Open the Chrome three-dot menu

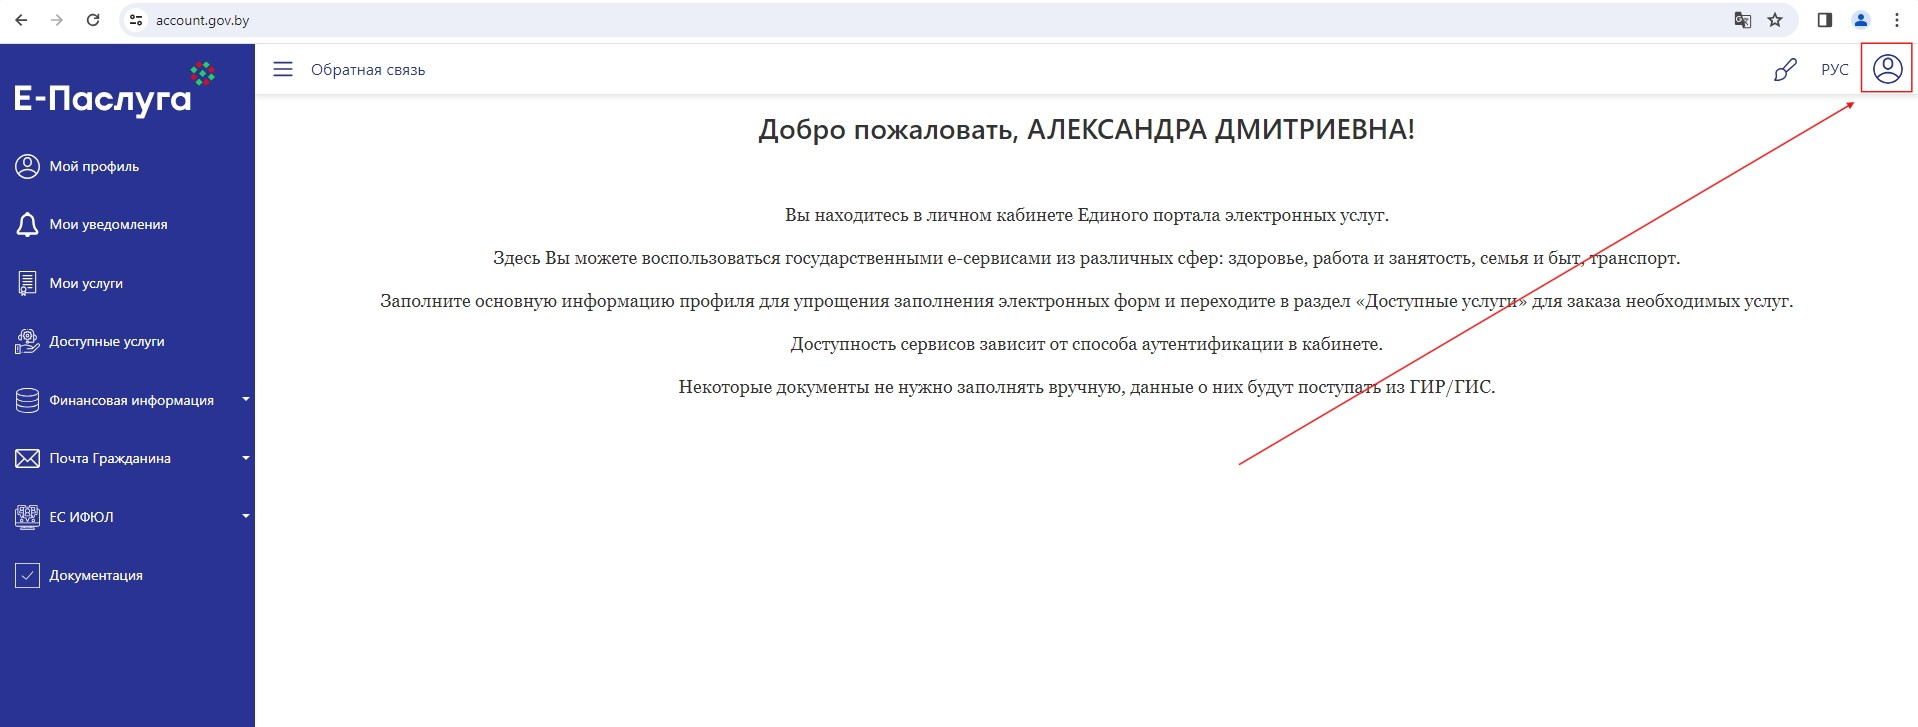(1897, 20)
